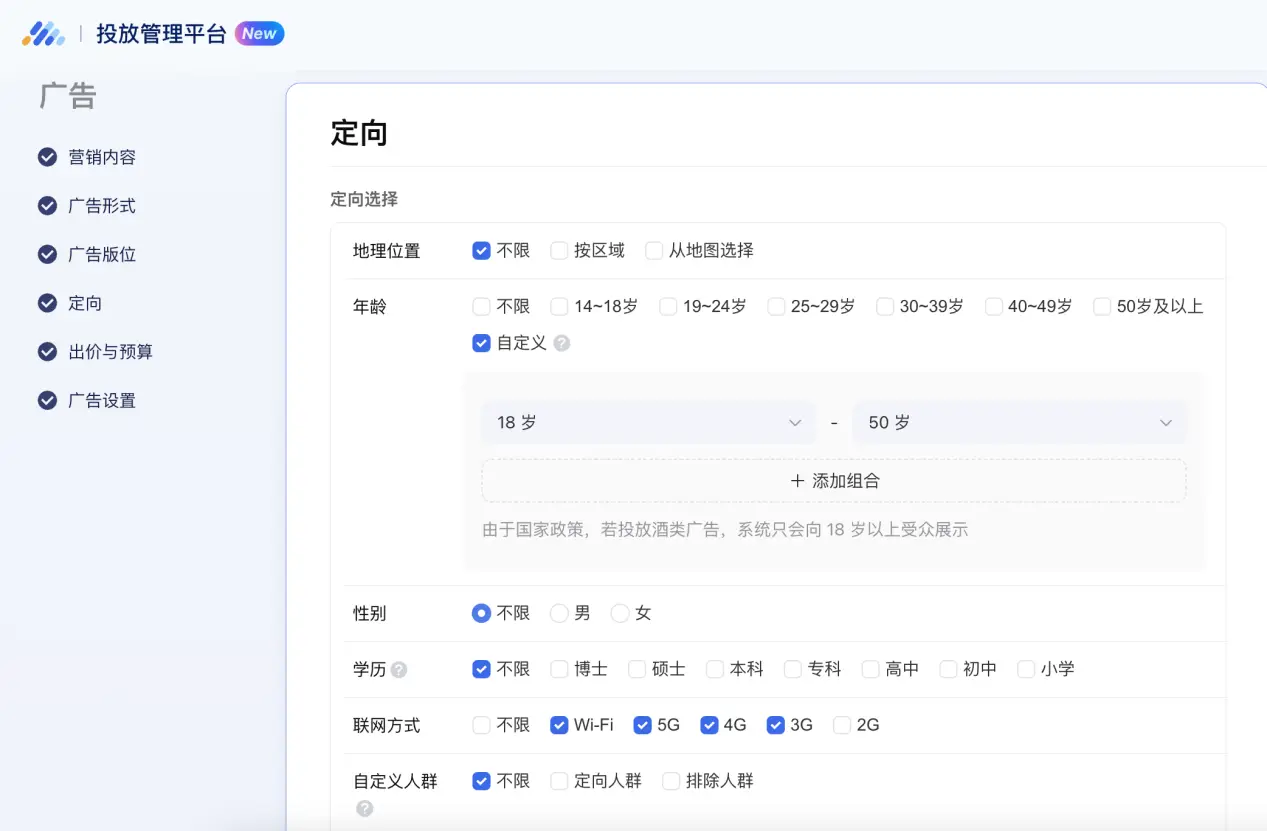Open the help tooltip icon next to 自定义
Viewport: 1267px width, 831px height.
click(561, 342)
